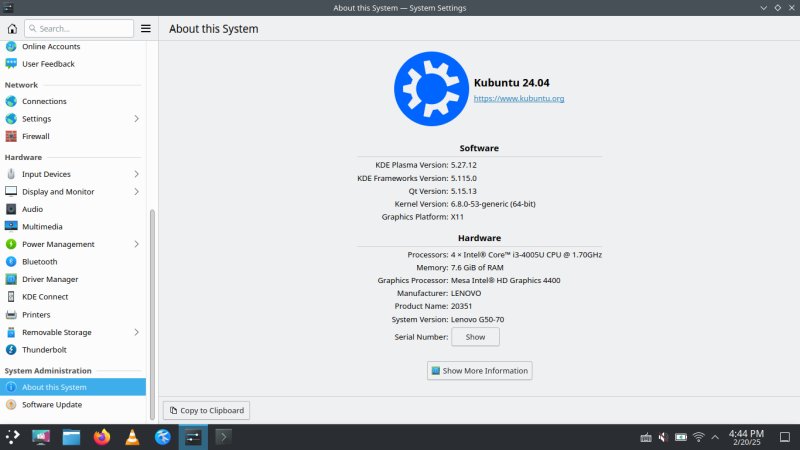800x450 pixels.
Task: Launch Firefox from the taskbar
Action: (x=102, y=437)
